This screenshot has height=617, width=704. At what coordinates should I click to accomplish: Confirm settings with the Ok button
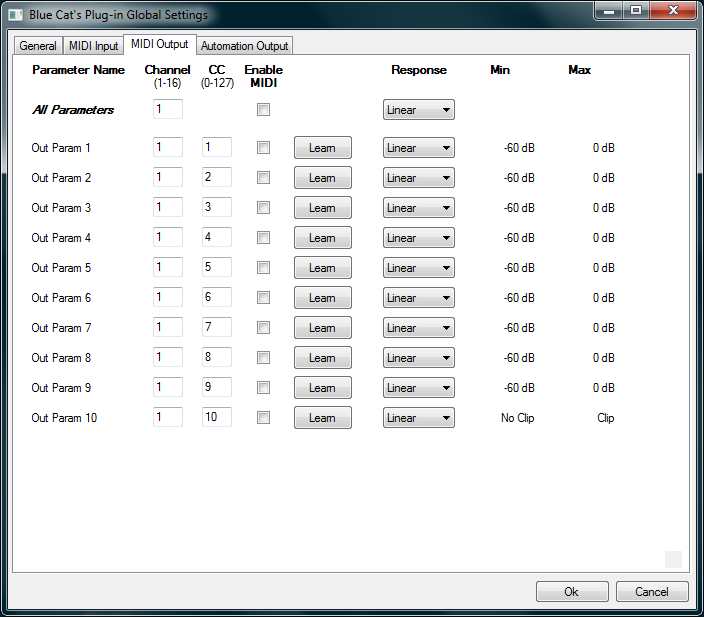572,592
